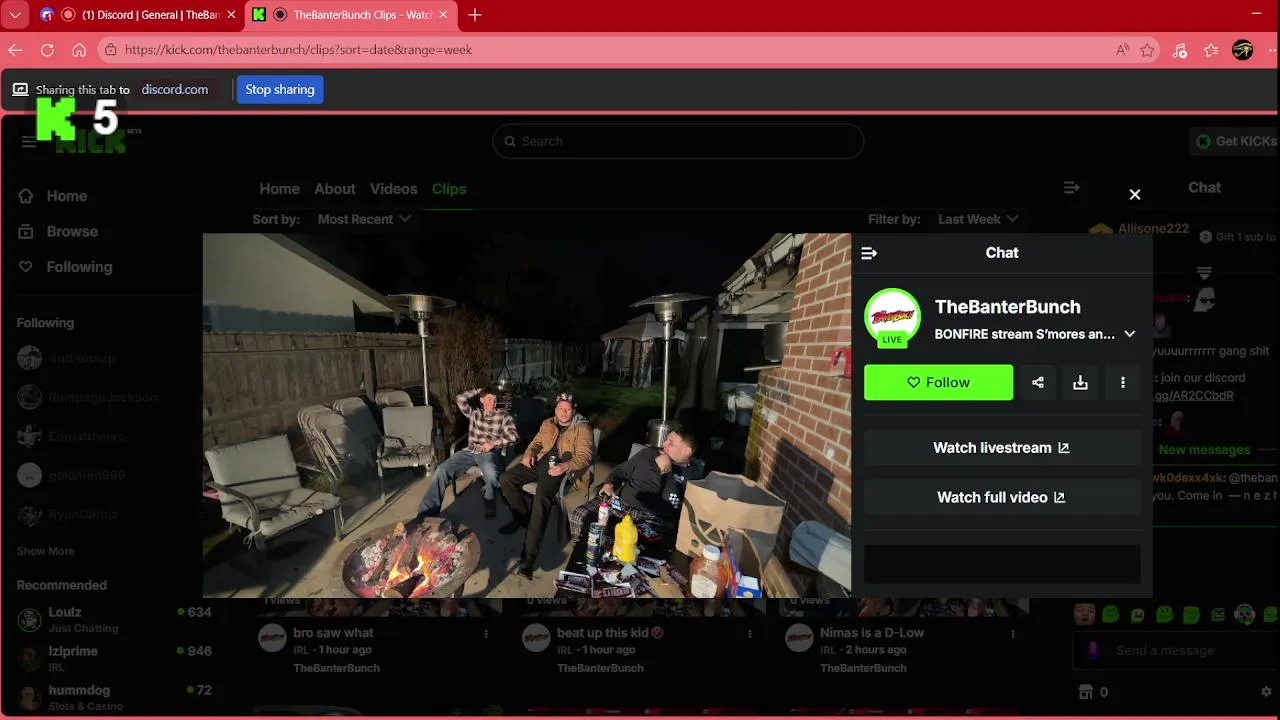The image size is (1280, 720).
Task: Click the Kick hamburger menu icon
Action: tap(29, 141)
